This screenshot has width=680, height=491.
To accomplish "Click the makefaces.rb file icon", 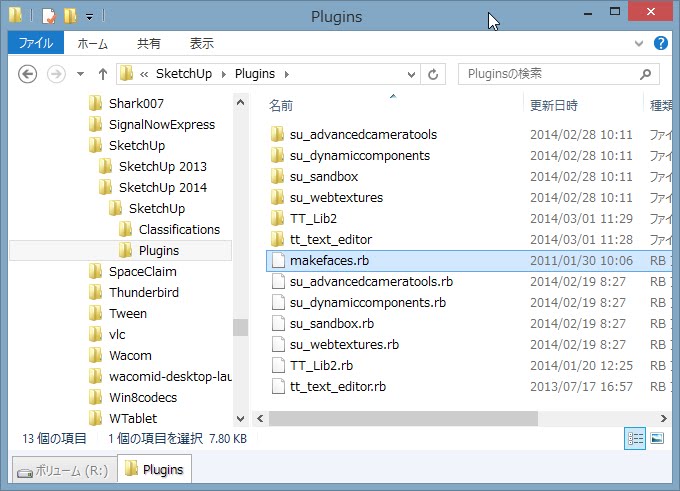I will 278,260.
